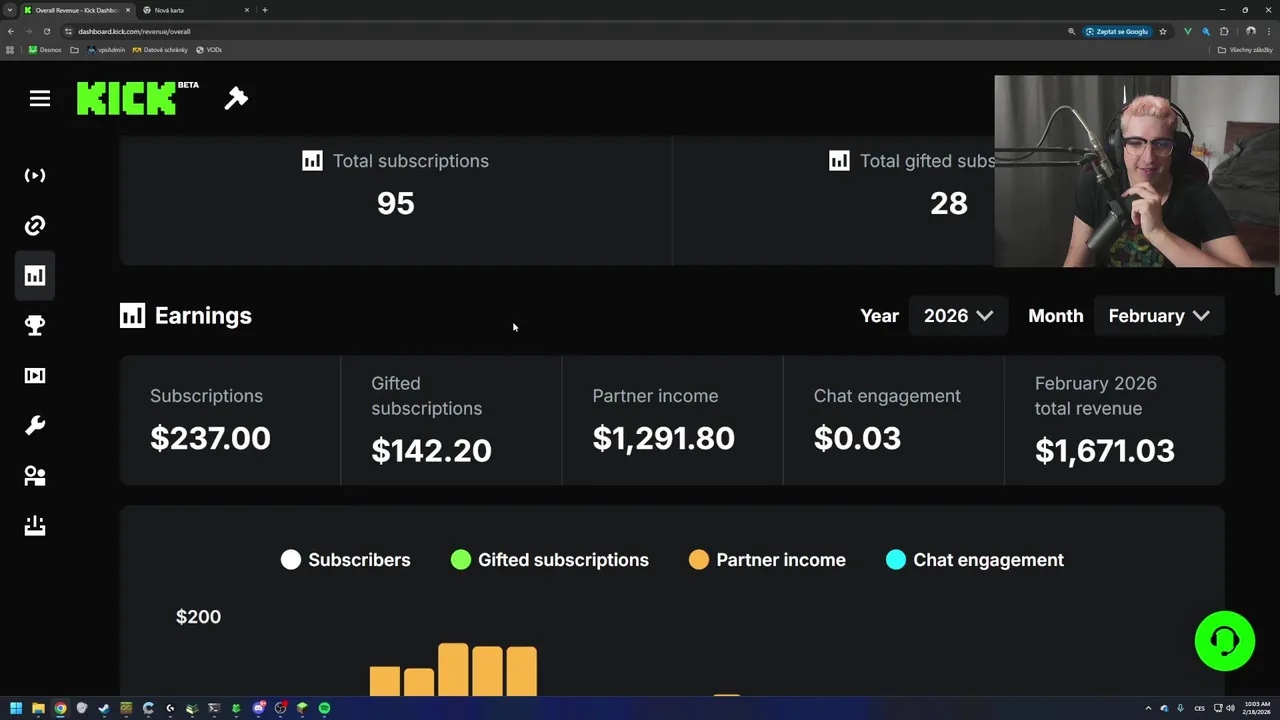Viewport: 1280px width, 720px height.
Task: Open the video clips sidebar icon
Action: tap(35, 376)
